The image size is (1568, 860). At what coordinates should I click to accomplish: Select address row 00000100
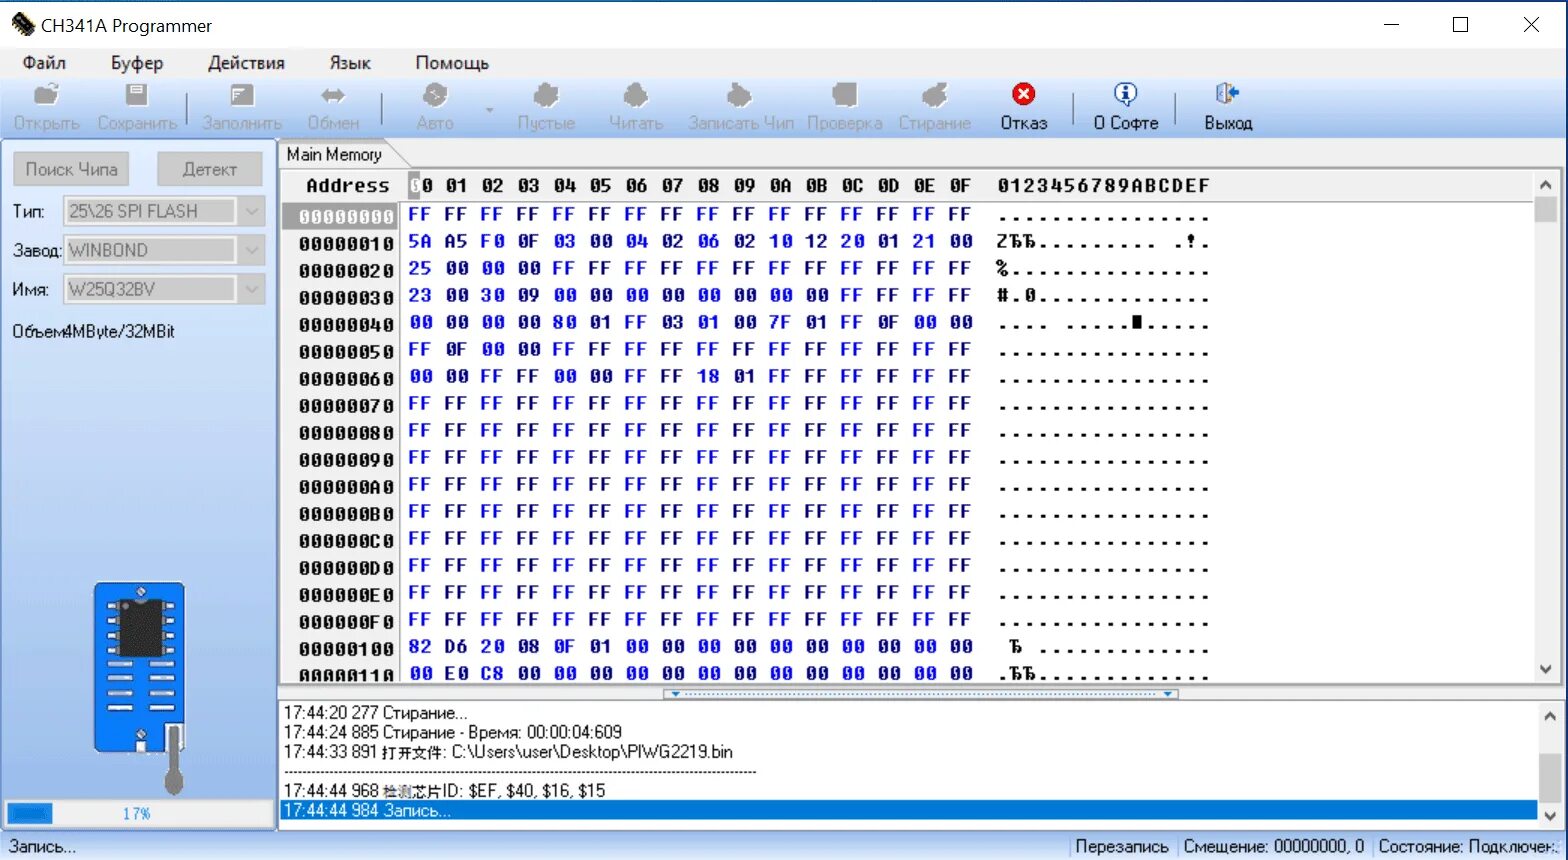tap(346, 648)
